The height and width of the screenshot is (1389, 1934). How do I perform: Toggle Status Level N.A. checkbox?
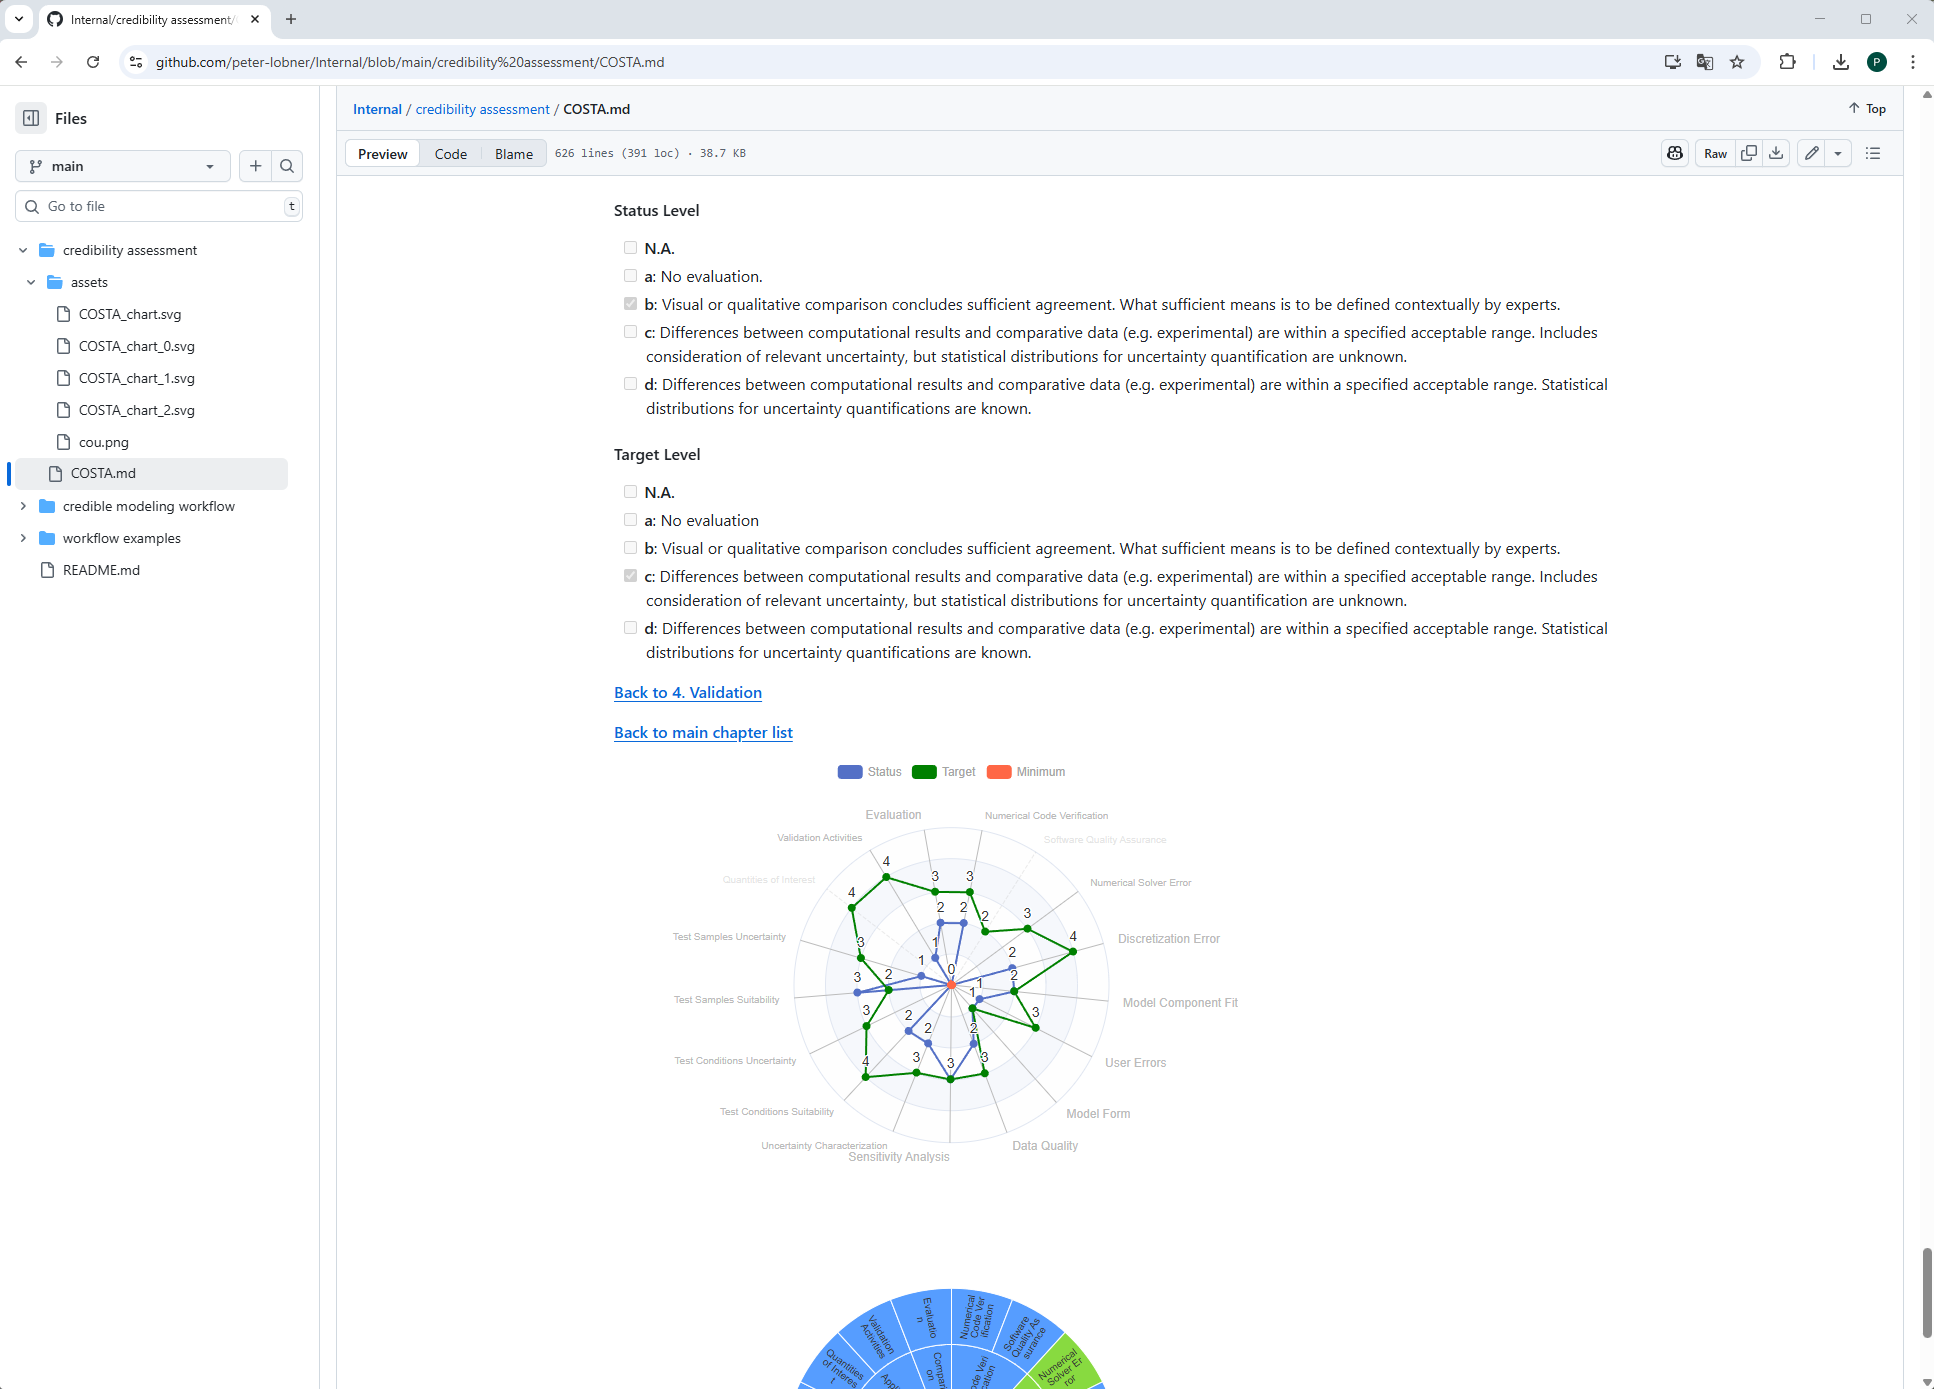[630, 247]
